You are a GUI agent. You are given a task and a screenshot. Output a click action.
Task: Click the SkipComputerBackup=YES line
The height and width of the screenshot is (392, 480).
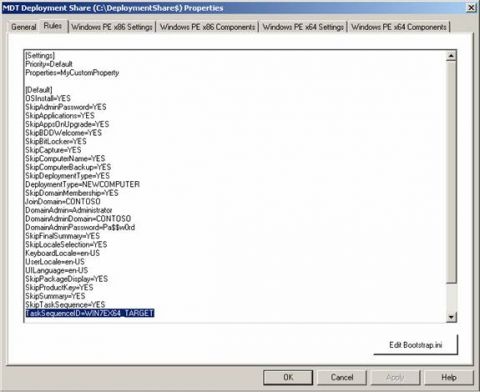pos(68,167)
